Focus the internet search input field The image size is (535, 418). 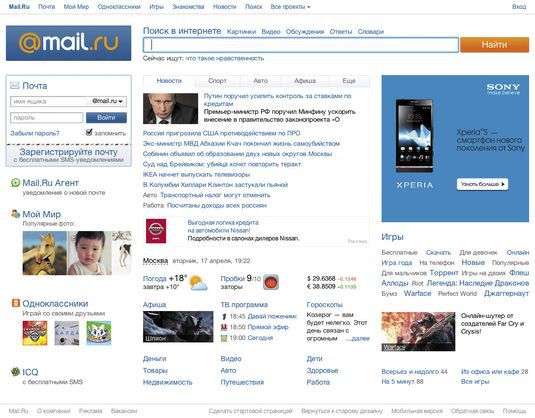click(301, 45)
